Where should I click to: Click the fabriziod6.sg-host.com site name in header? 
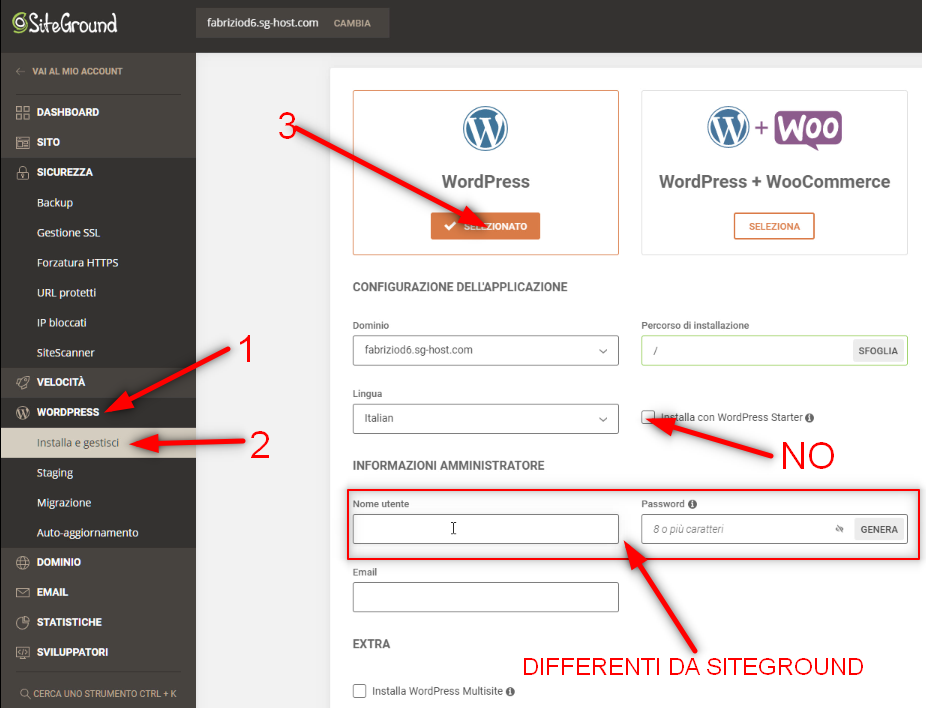click(x=262, y=23)
